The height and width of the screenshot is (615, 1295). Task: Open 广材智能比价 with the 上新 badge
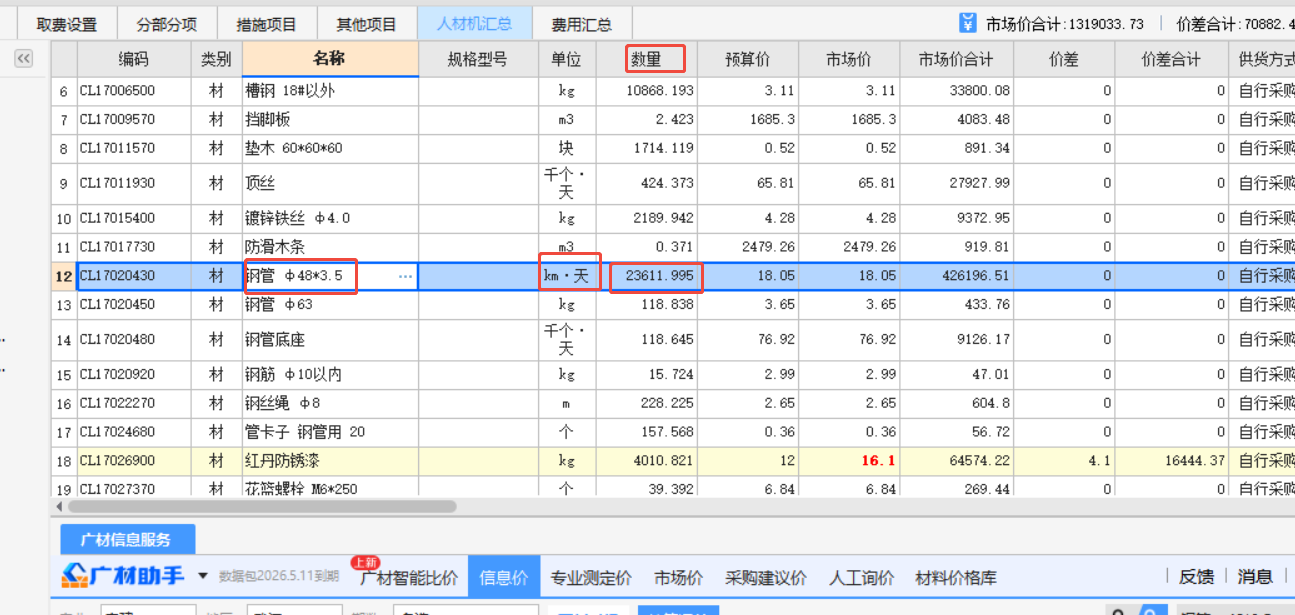pos(412,577)
